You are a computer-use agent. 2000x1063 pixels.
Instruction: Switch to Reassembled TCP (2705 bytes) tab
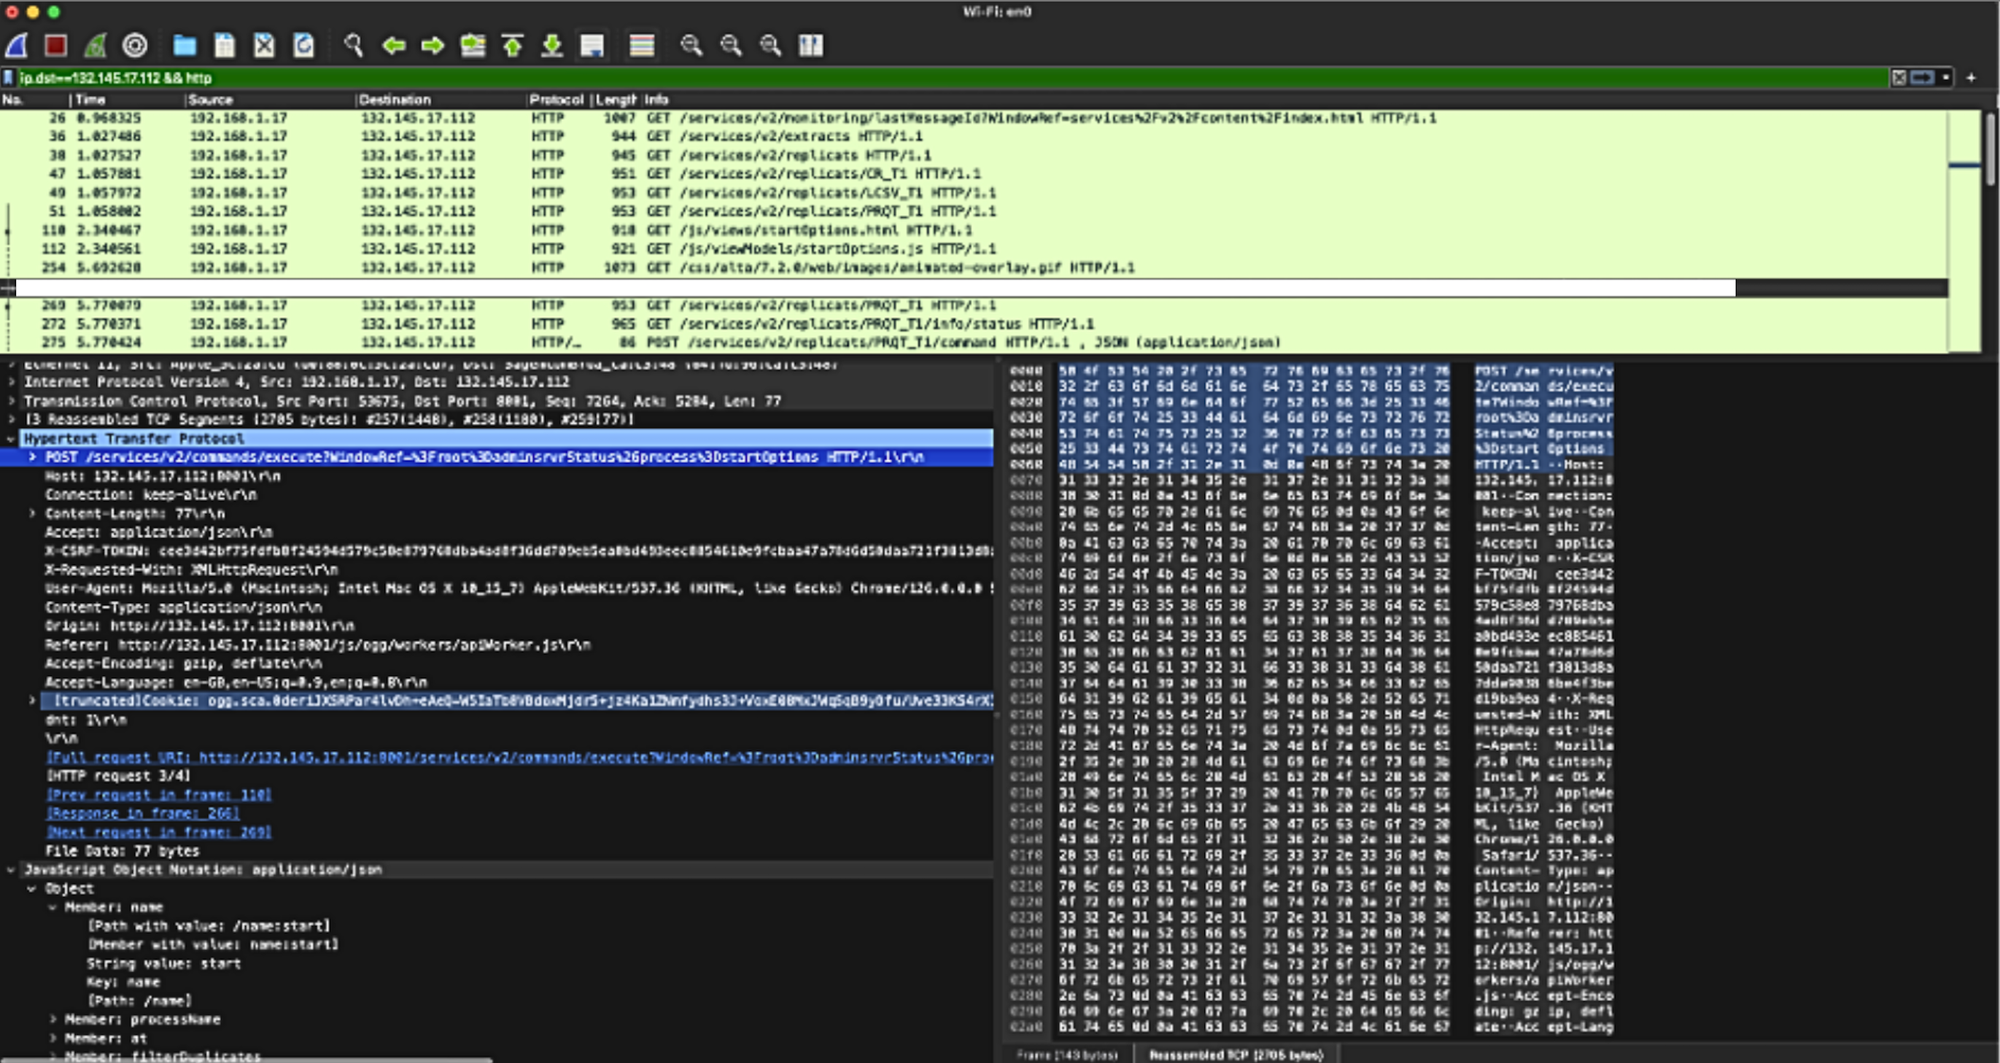click(1235, 1054)
